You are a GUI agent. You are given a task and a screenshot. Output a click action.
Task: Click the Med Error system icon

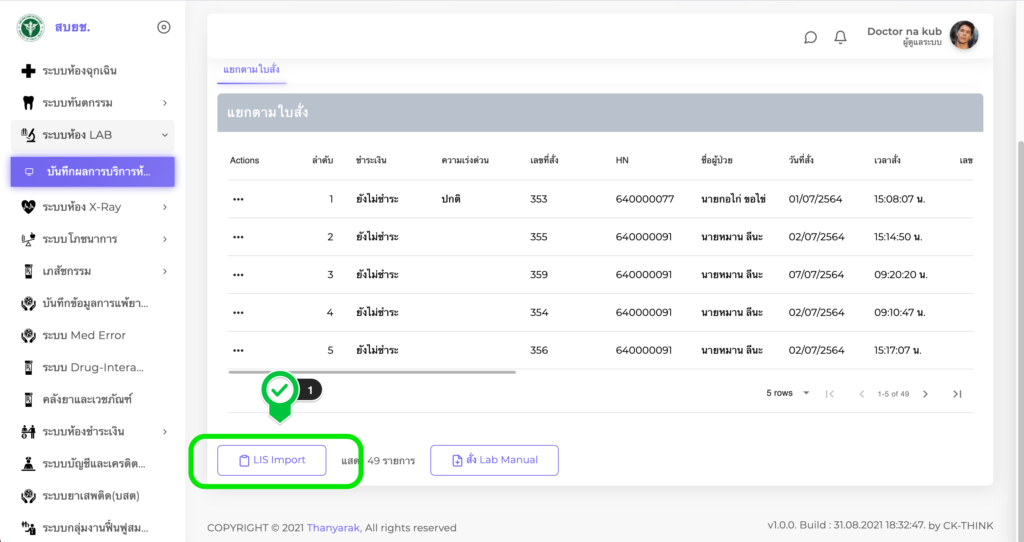tap(28, 335)
